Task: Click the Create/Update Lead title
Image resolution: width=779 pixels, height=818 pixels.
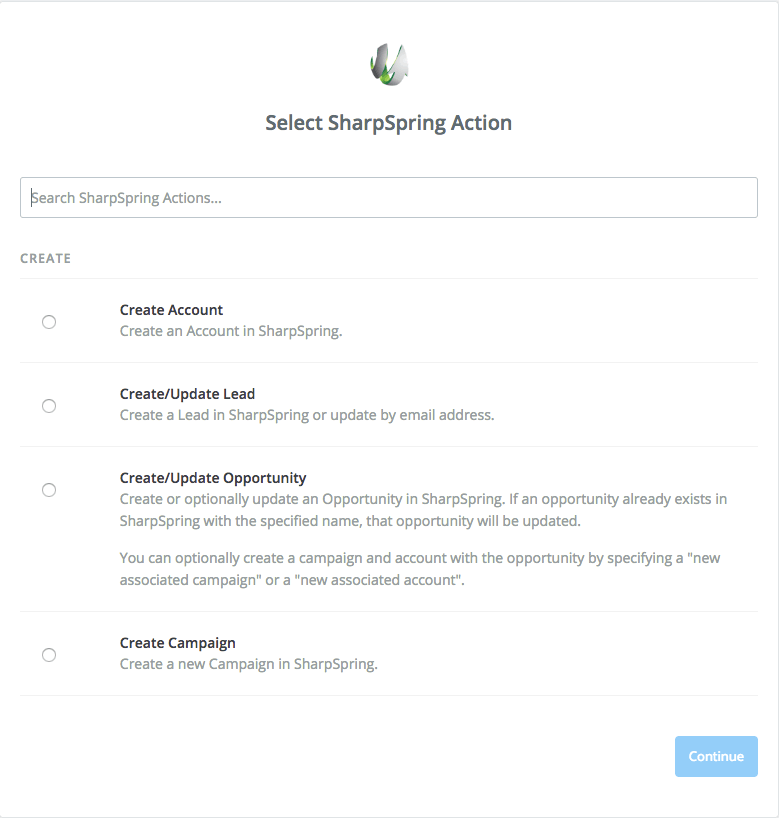Action: pyautogui.click(x=187, y=394)
